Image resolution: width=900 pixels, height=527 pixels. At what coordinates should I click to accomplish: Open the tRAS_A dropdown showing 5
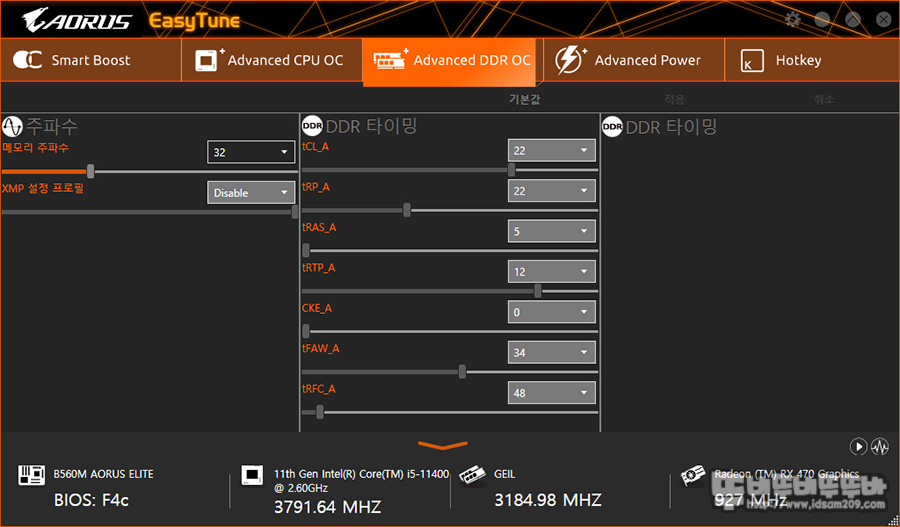[x=552, y=231]
